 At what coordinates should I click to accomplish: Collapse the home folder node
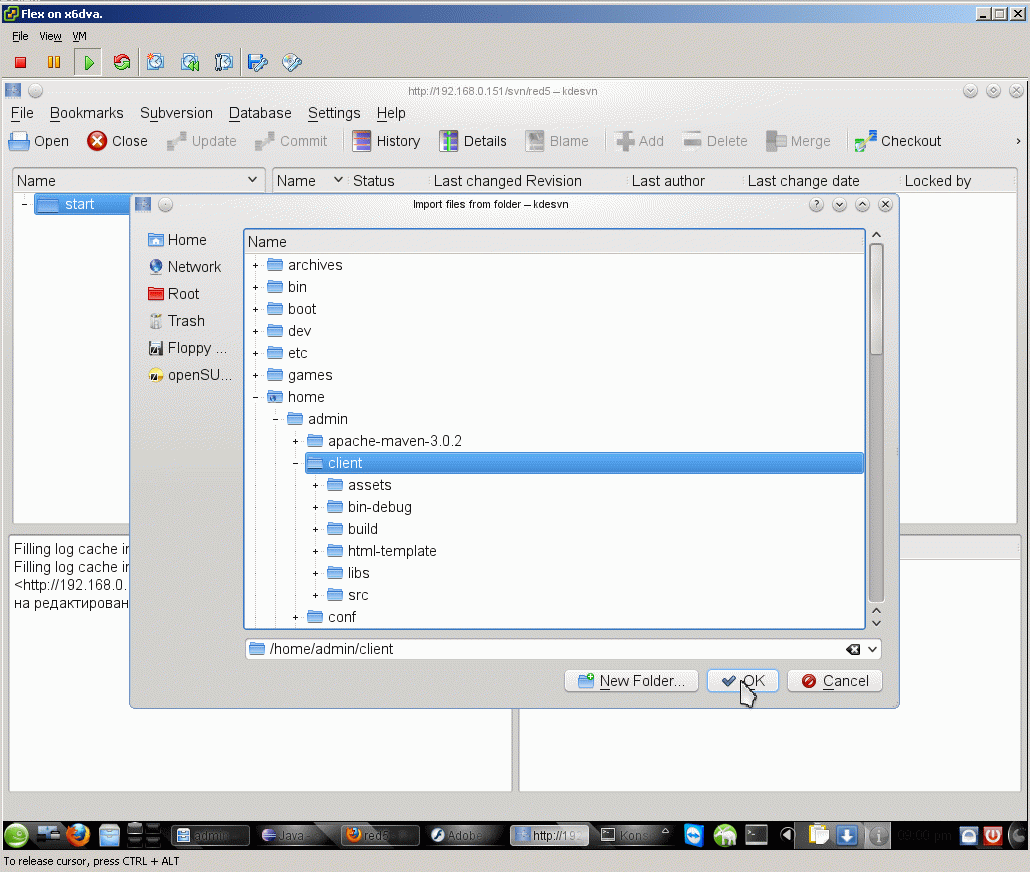tap(256, 398)
